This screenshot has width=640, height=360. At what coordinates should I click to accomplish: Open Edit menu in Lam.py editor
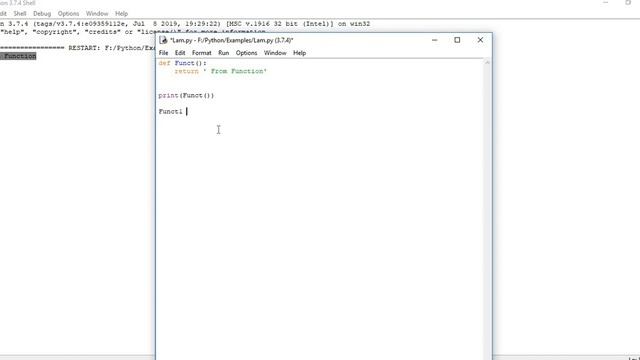[180, 53]
